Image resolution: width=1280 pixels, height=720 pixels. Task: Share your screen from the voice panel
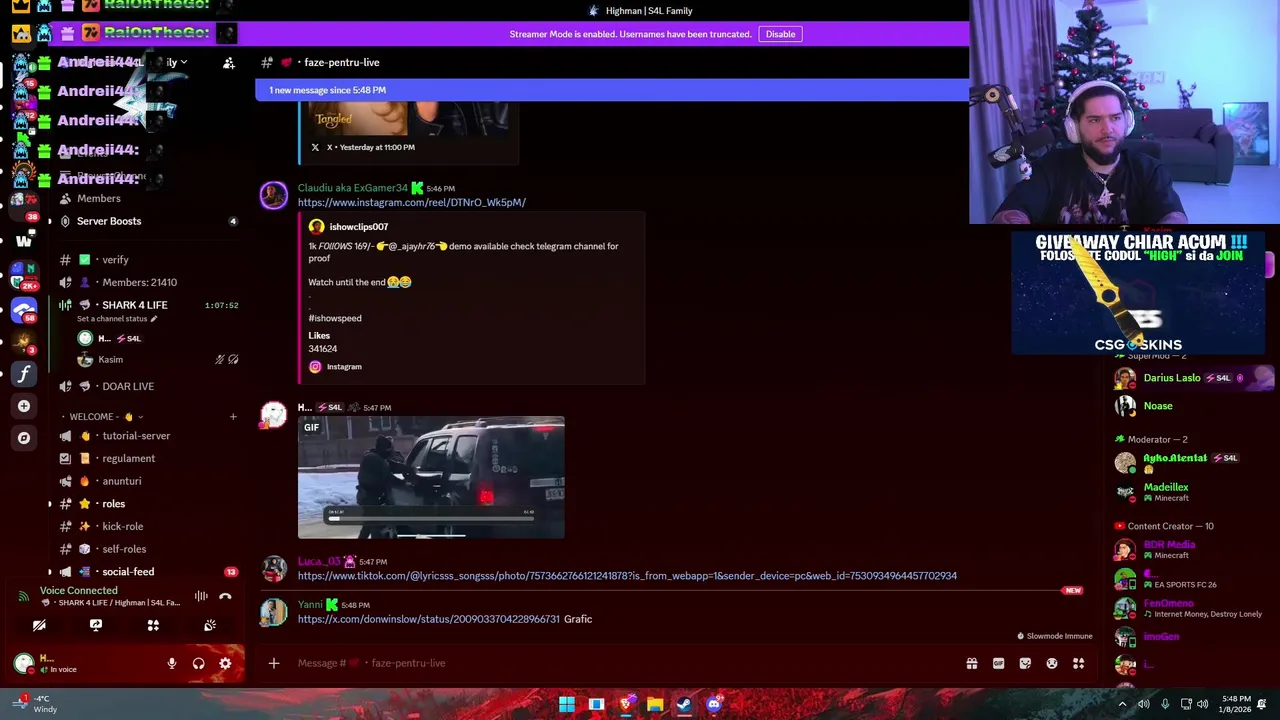click(x=96, y=625)
